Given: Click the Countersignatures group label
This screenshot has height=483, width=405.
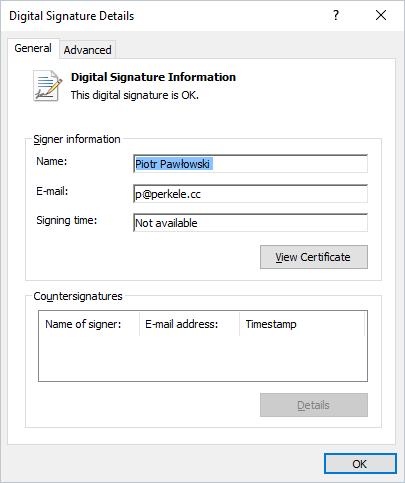Looking at the screenshot, I should [78, 296].
